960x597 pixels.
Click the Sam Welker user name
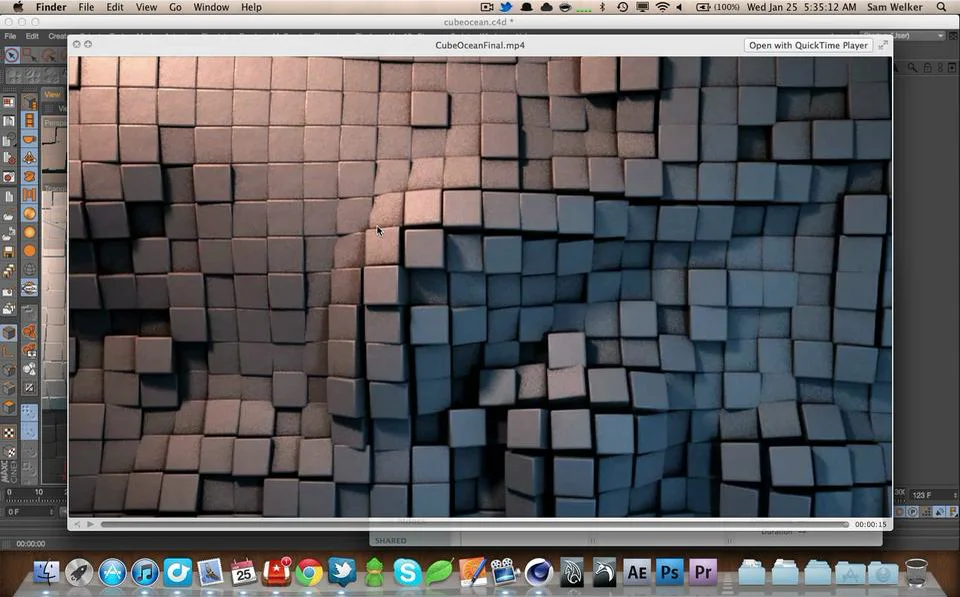point(894,7)
